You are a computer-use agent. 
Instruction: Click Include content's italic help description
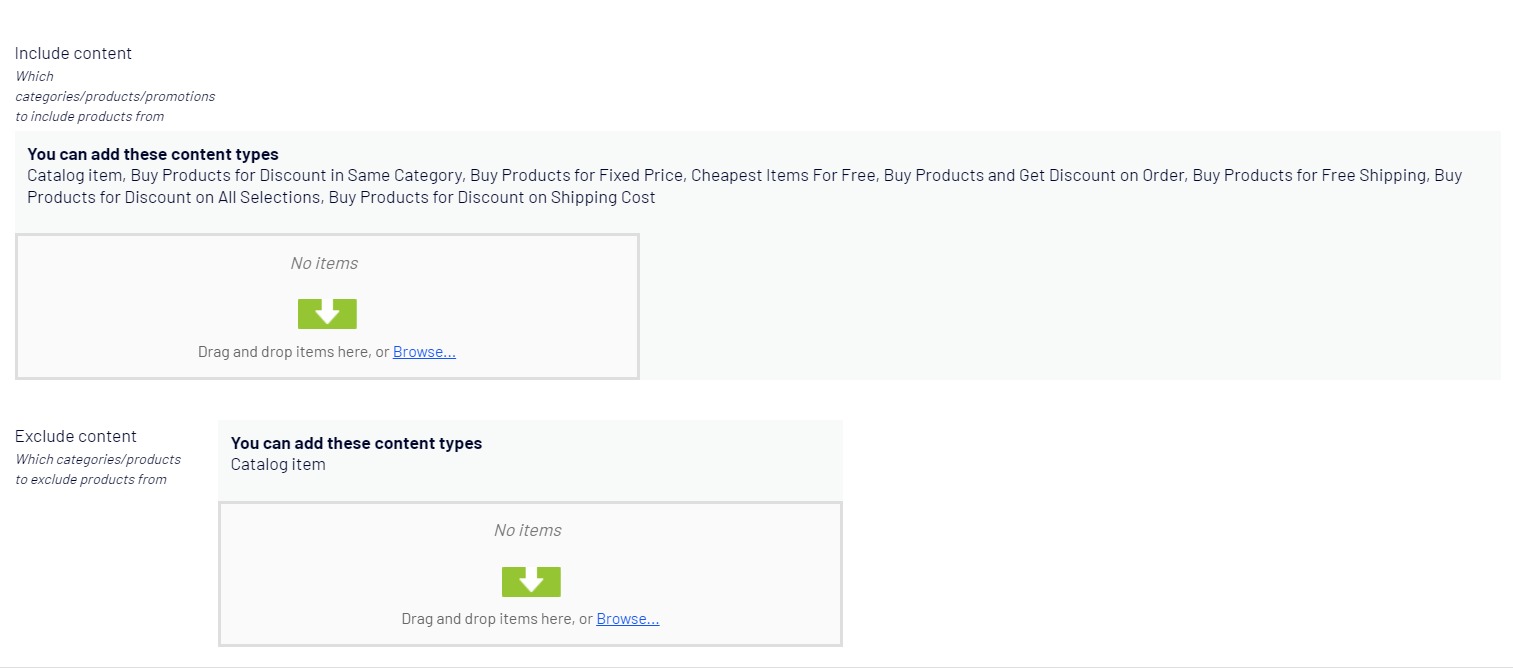(115, 96)
